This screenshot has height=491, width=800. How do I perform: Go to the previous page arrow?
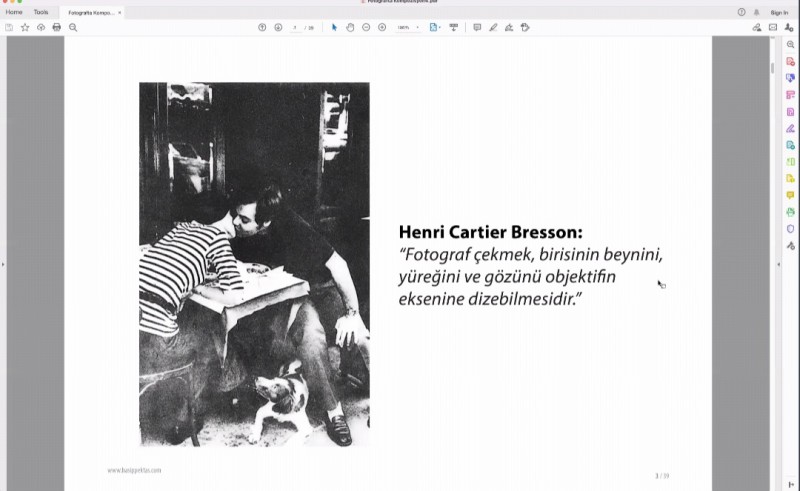[262, 27]
